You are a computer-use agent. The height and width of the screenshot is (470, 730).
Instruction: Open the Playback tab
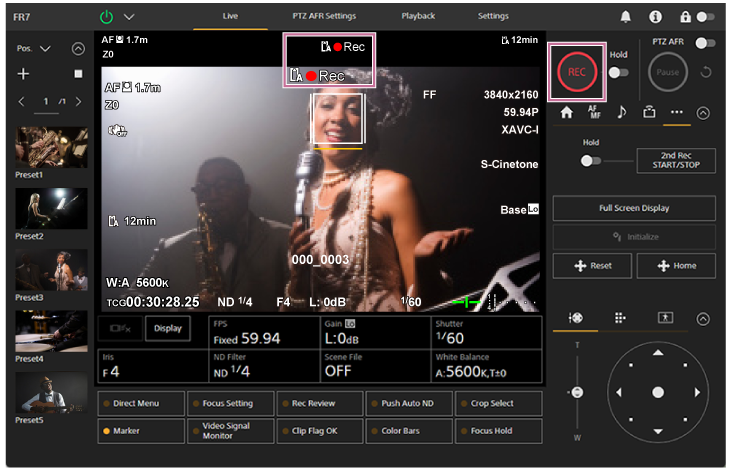[418, 16]
